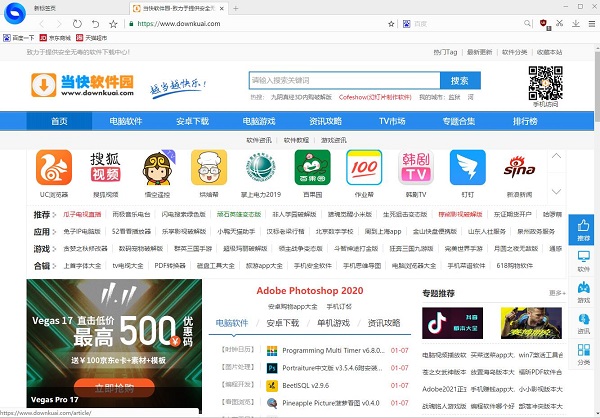Click the monitor 软件 sidebar icon
This screenshot has height=418, width=600.
[x=583, y=261]
